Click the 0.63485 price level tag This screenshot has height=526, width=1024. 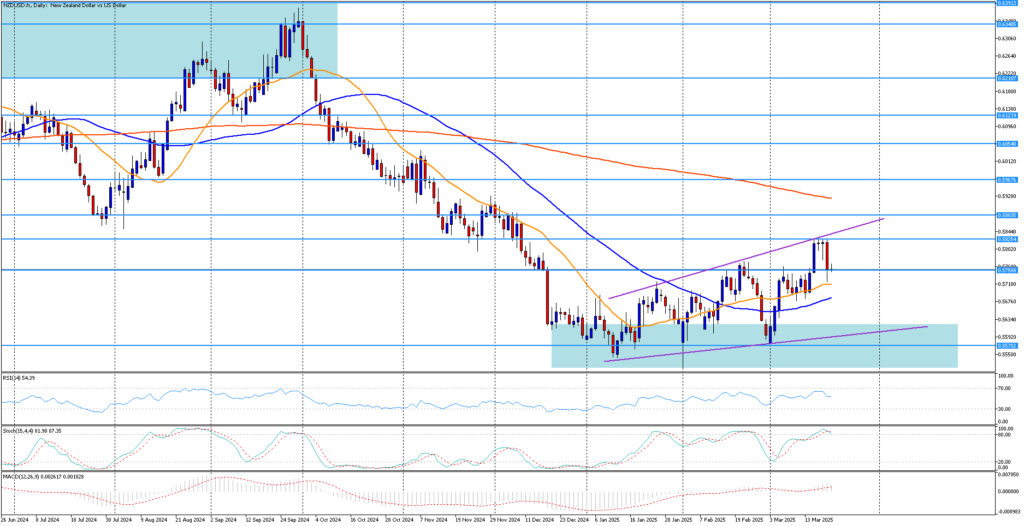point(1007,24)
